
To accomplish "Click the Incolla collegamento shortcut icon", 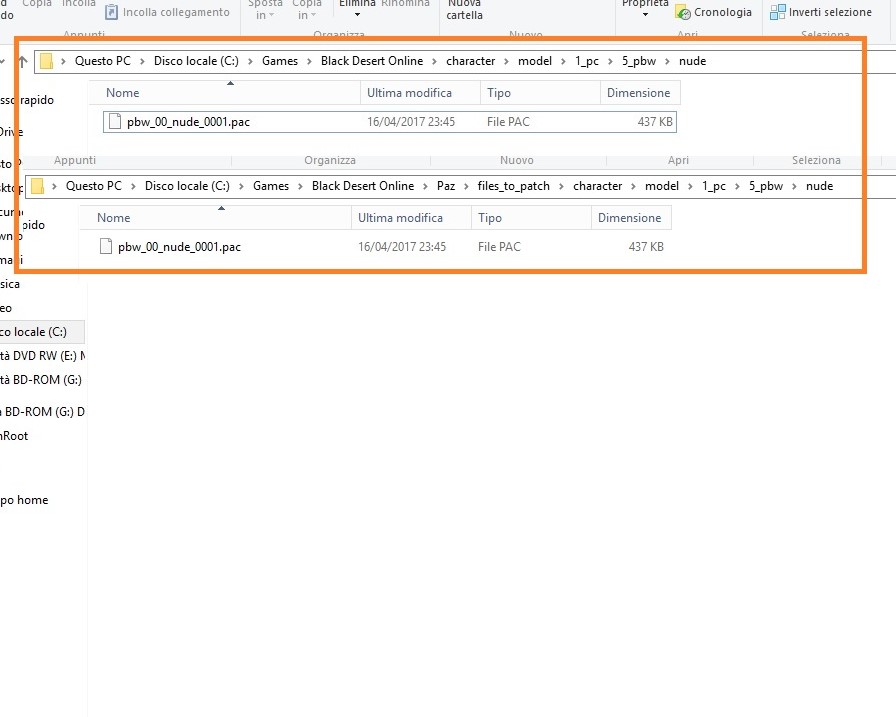I will 112,13.
